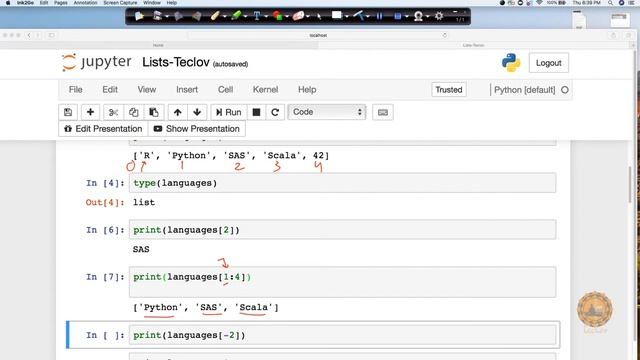Click the Python logo icon beside Logout
The image size is (640, 360).
tap(511, 63)
